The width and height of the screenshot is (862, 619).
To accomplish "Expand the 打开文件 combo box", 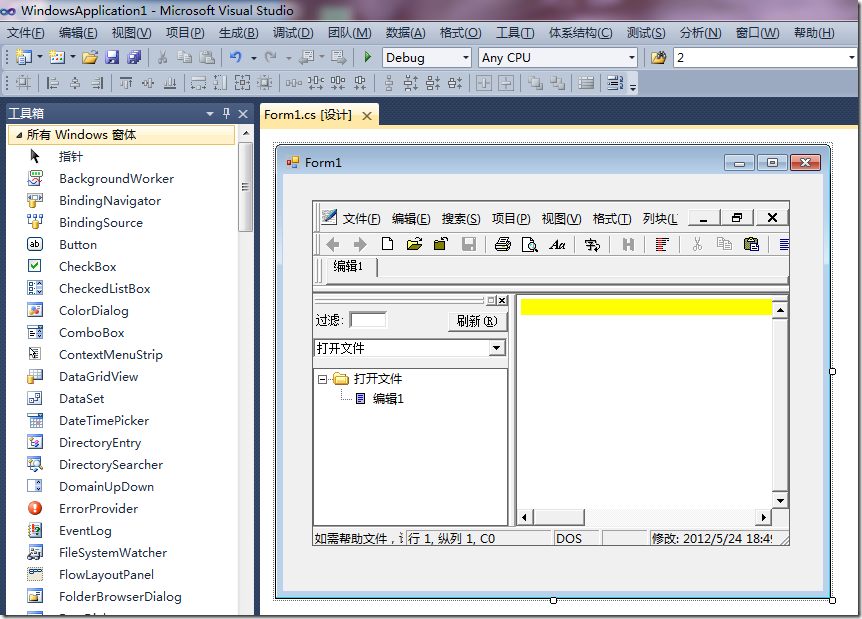I will click(x=496, y=349).
